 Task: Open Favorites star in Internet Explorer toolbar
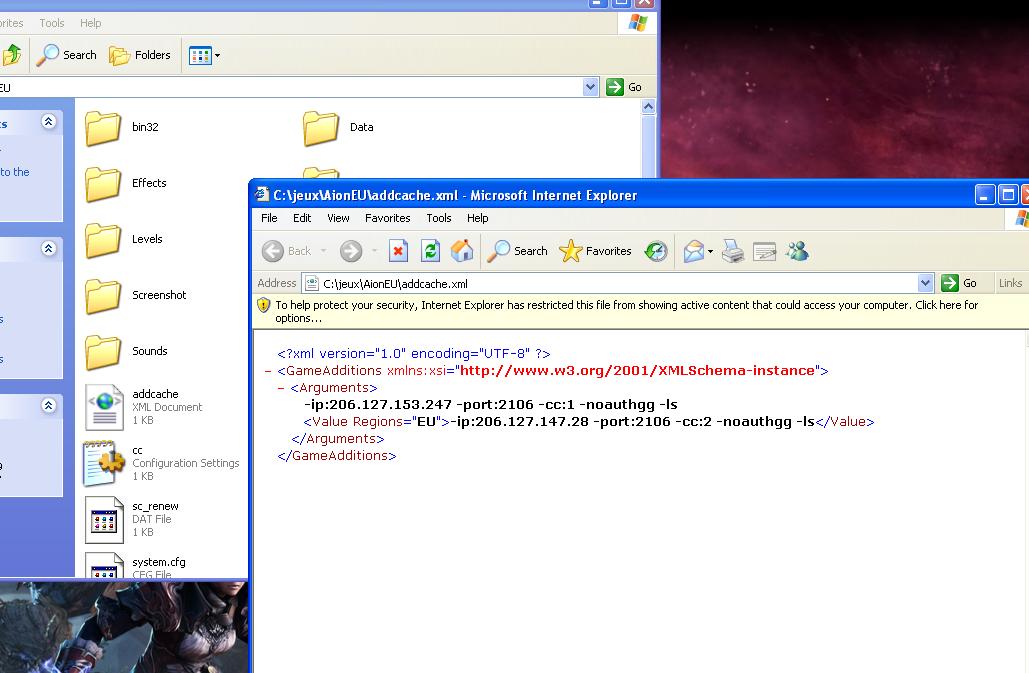click(595, 251)
